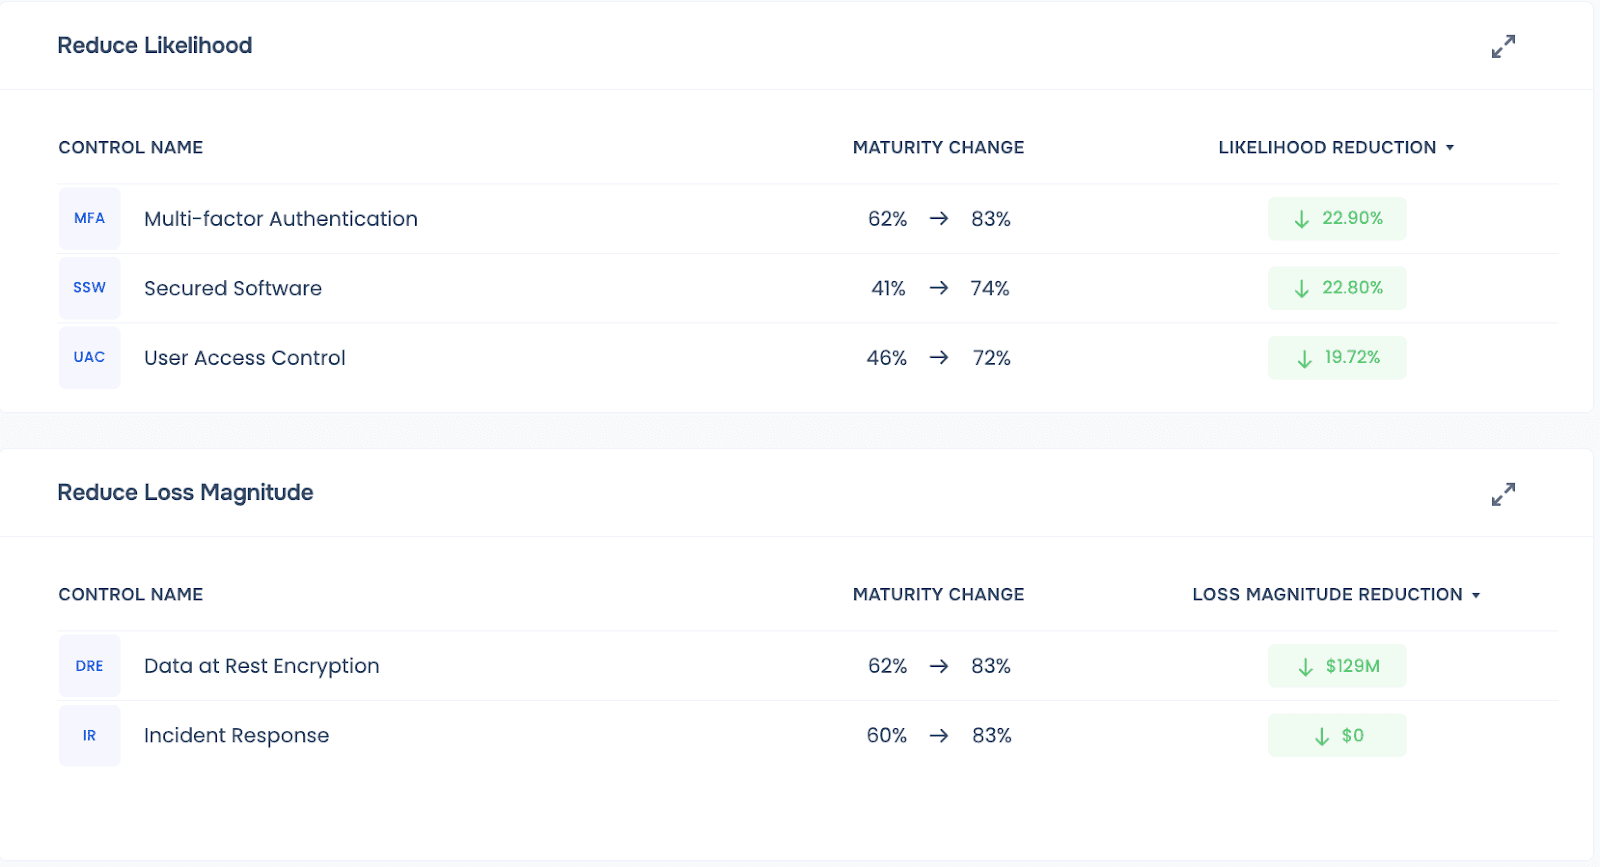Click the $0 loss reduction badge

pos(1337,736)
